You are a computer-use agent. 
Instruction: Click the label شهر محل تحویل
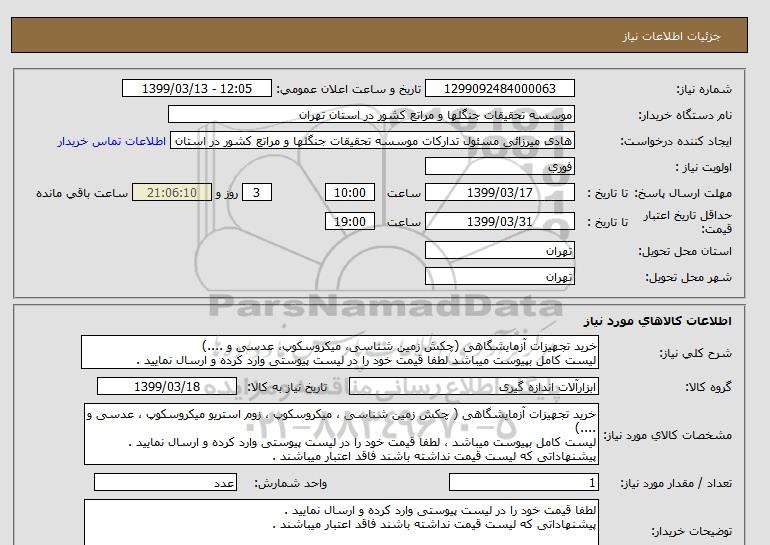[689, 277]
